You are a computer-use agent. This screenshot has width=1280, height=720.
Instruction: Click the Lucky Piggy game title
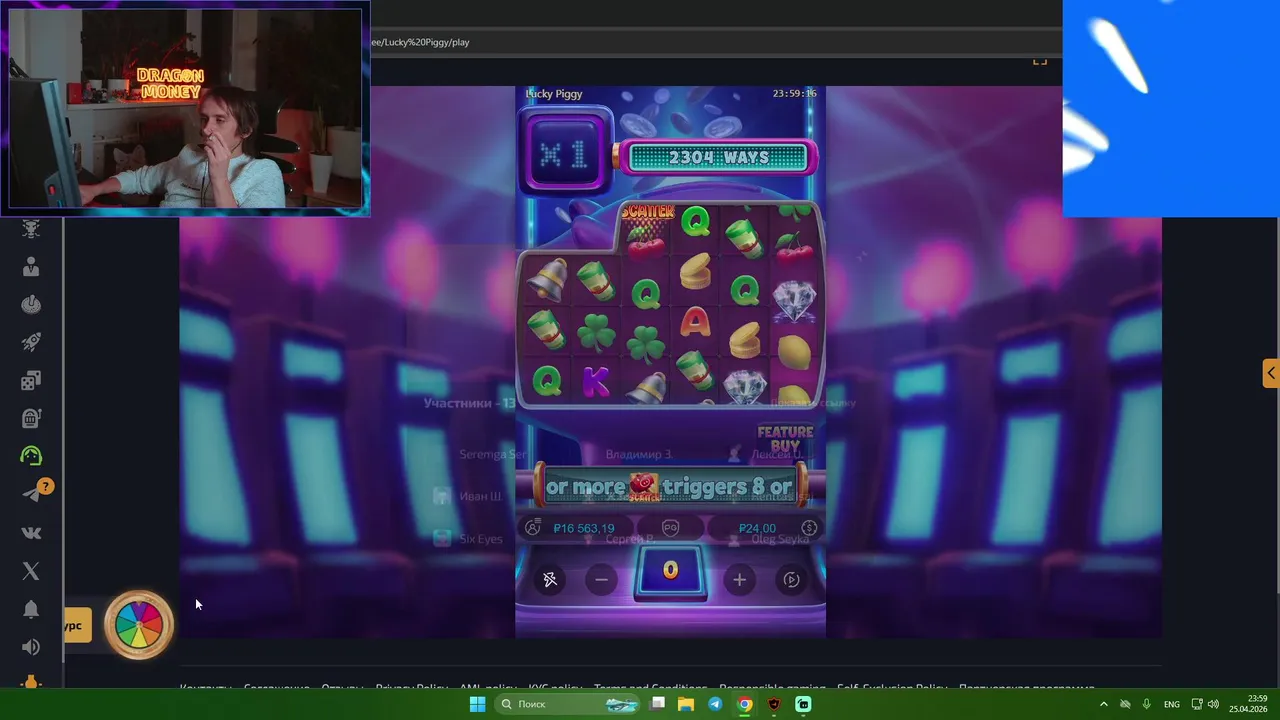coord(554,94)
